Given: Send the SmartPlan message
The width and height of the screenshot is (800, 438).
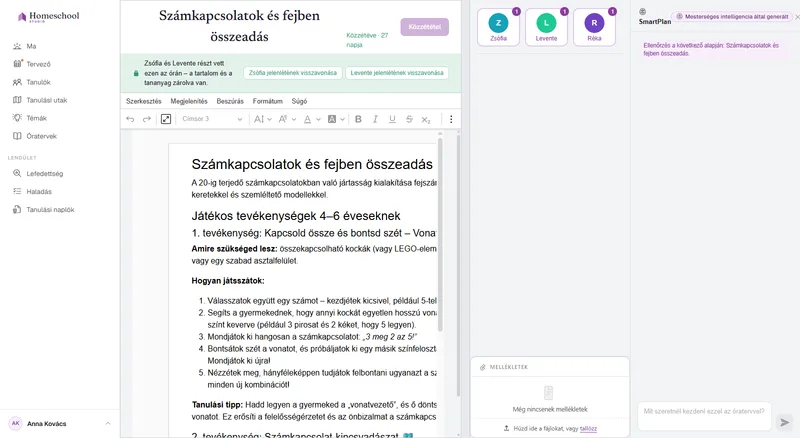Looking at the screenshot, I should coord(785,422).
